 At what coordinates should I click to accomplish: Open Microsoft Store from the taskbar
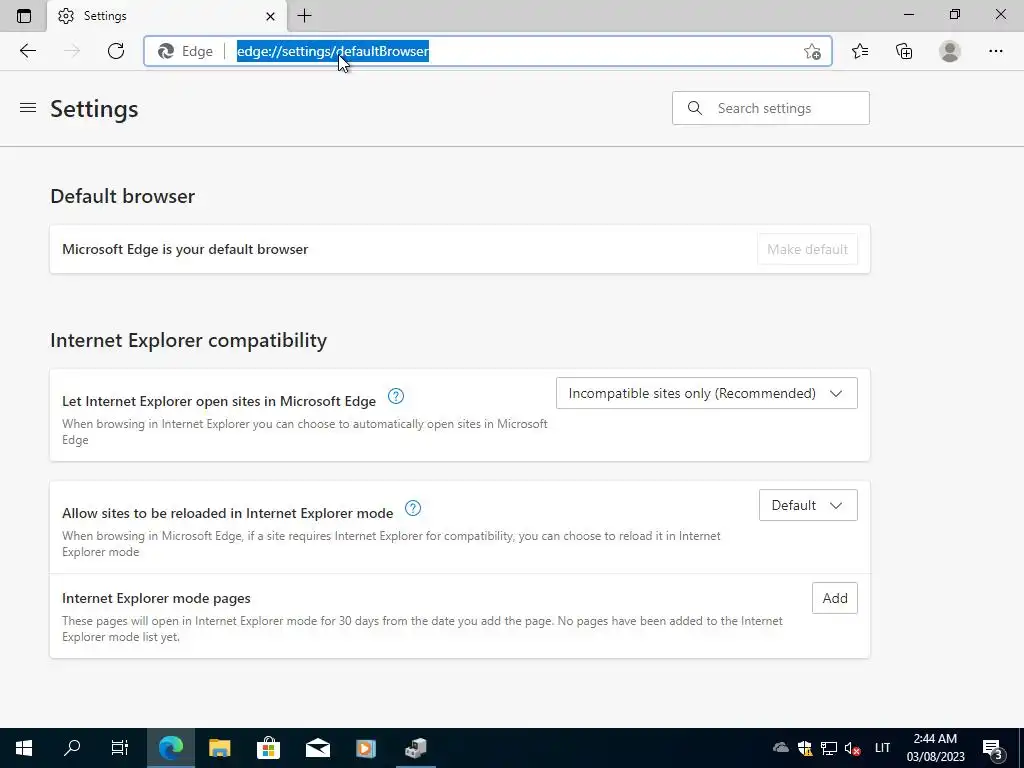point(268,748)
